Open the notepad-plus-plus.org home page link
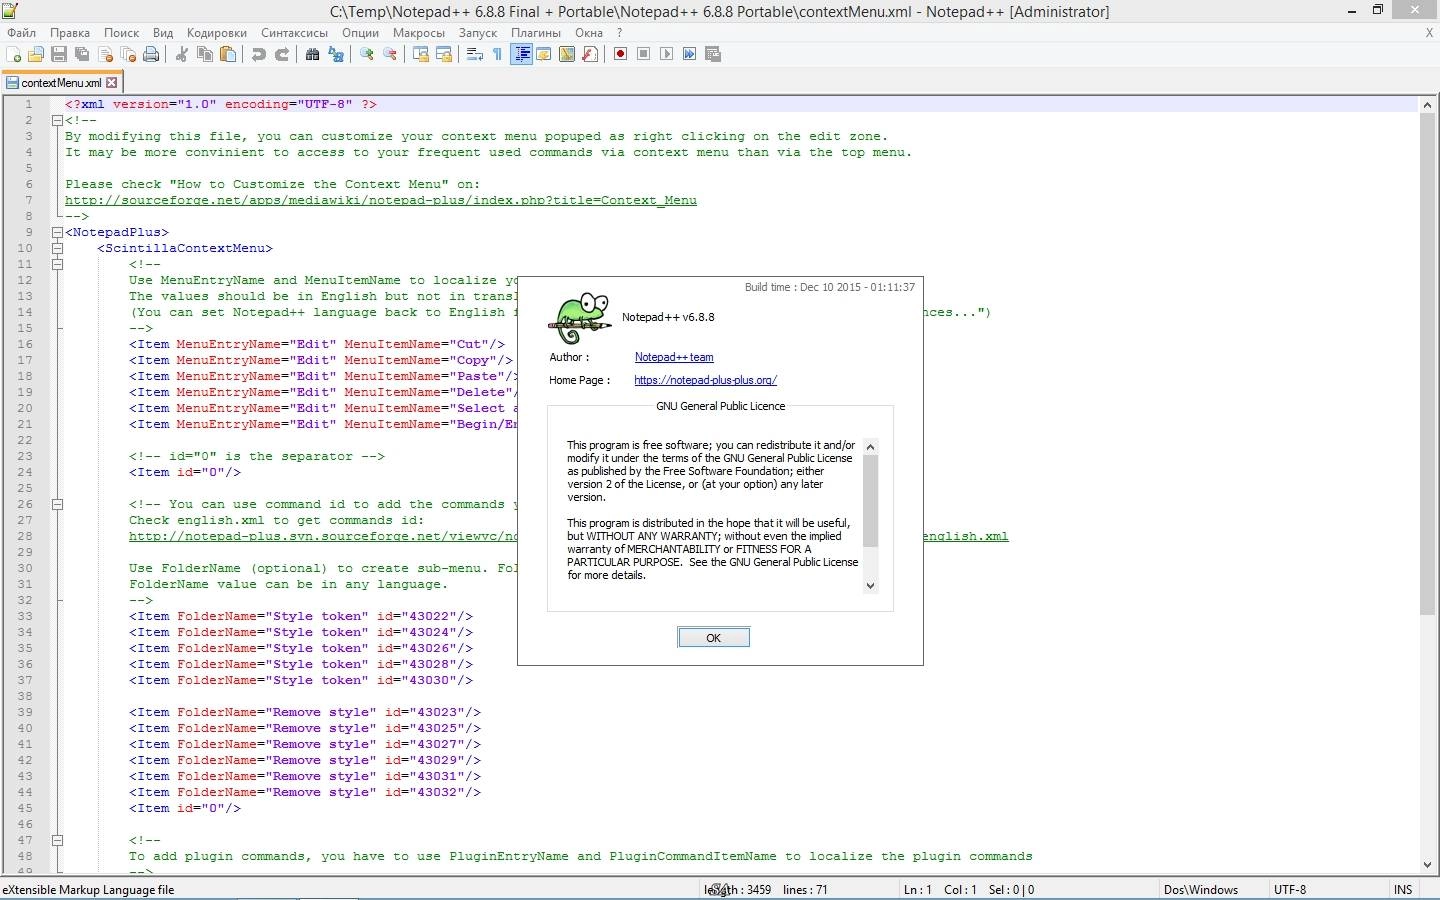The width and height of the screenshot is (1440, 900). [705, 380]
